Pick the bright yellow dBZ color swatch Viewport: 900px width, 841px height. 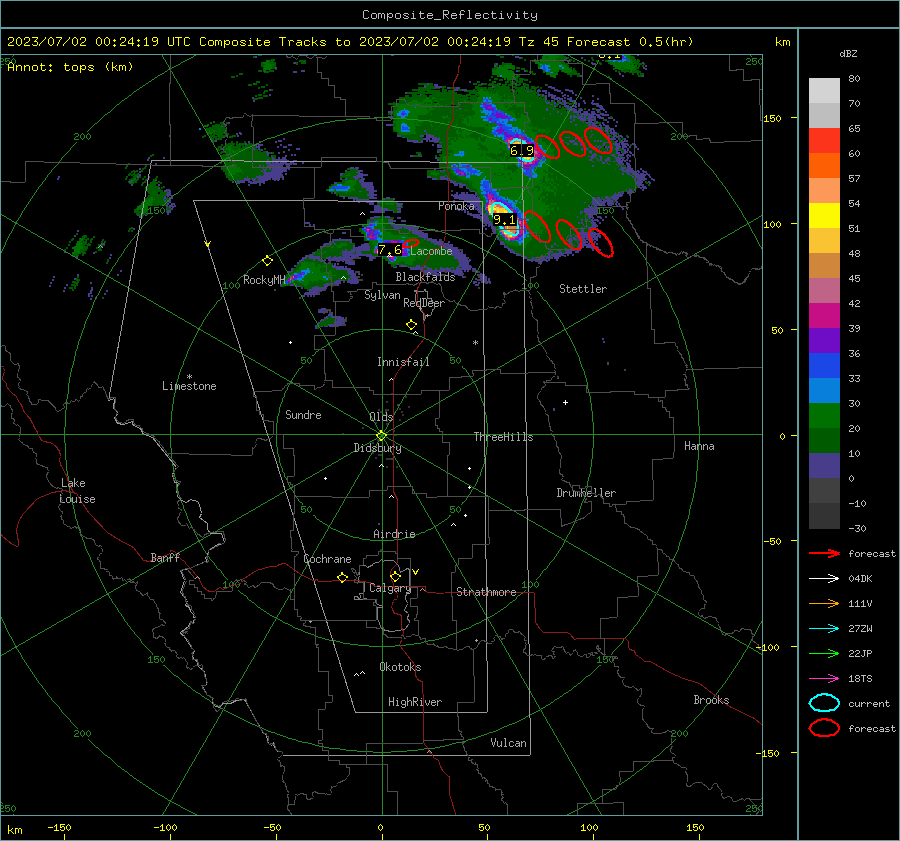coord(824,215)
